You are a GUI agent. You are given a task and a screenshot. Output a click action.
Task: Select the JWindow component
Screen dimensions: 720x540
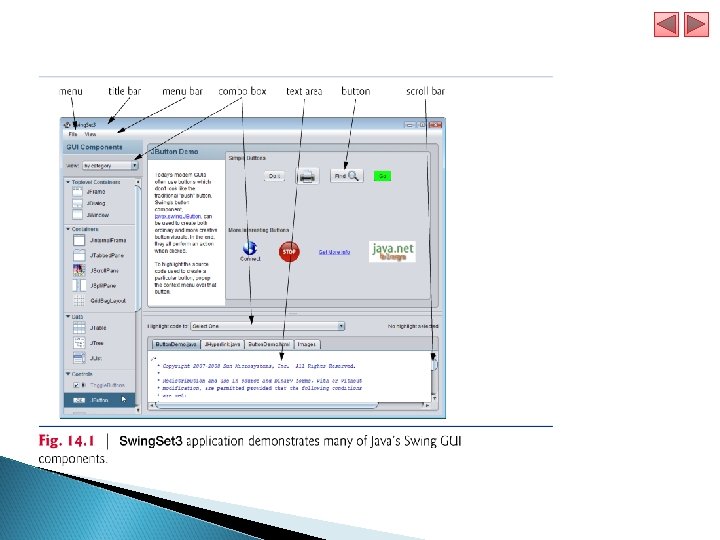[91, 214]
